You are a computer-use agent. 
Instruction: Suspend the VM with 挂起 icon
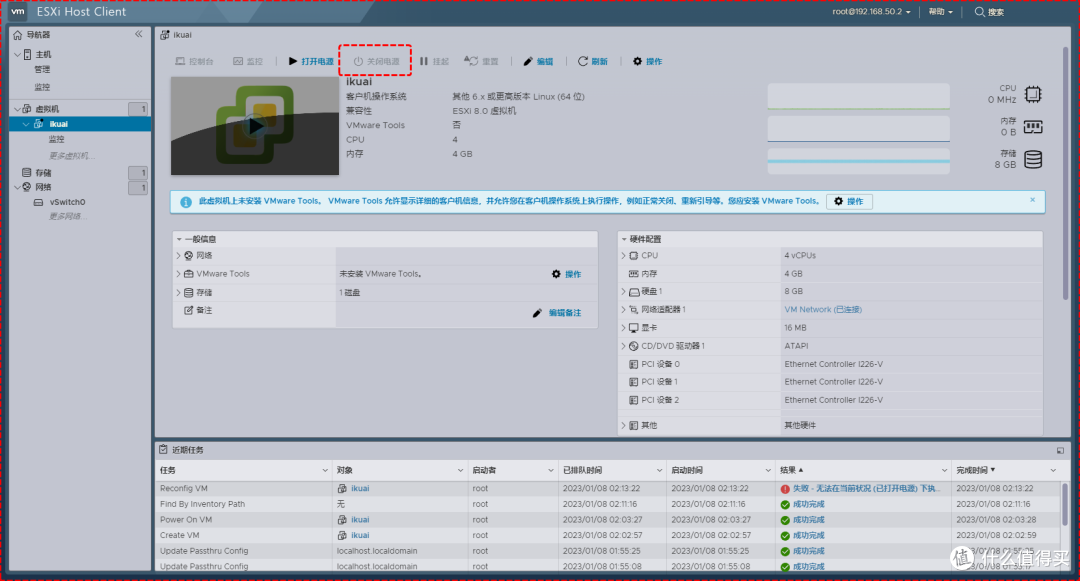point(438,61)
